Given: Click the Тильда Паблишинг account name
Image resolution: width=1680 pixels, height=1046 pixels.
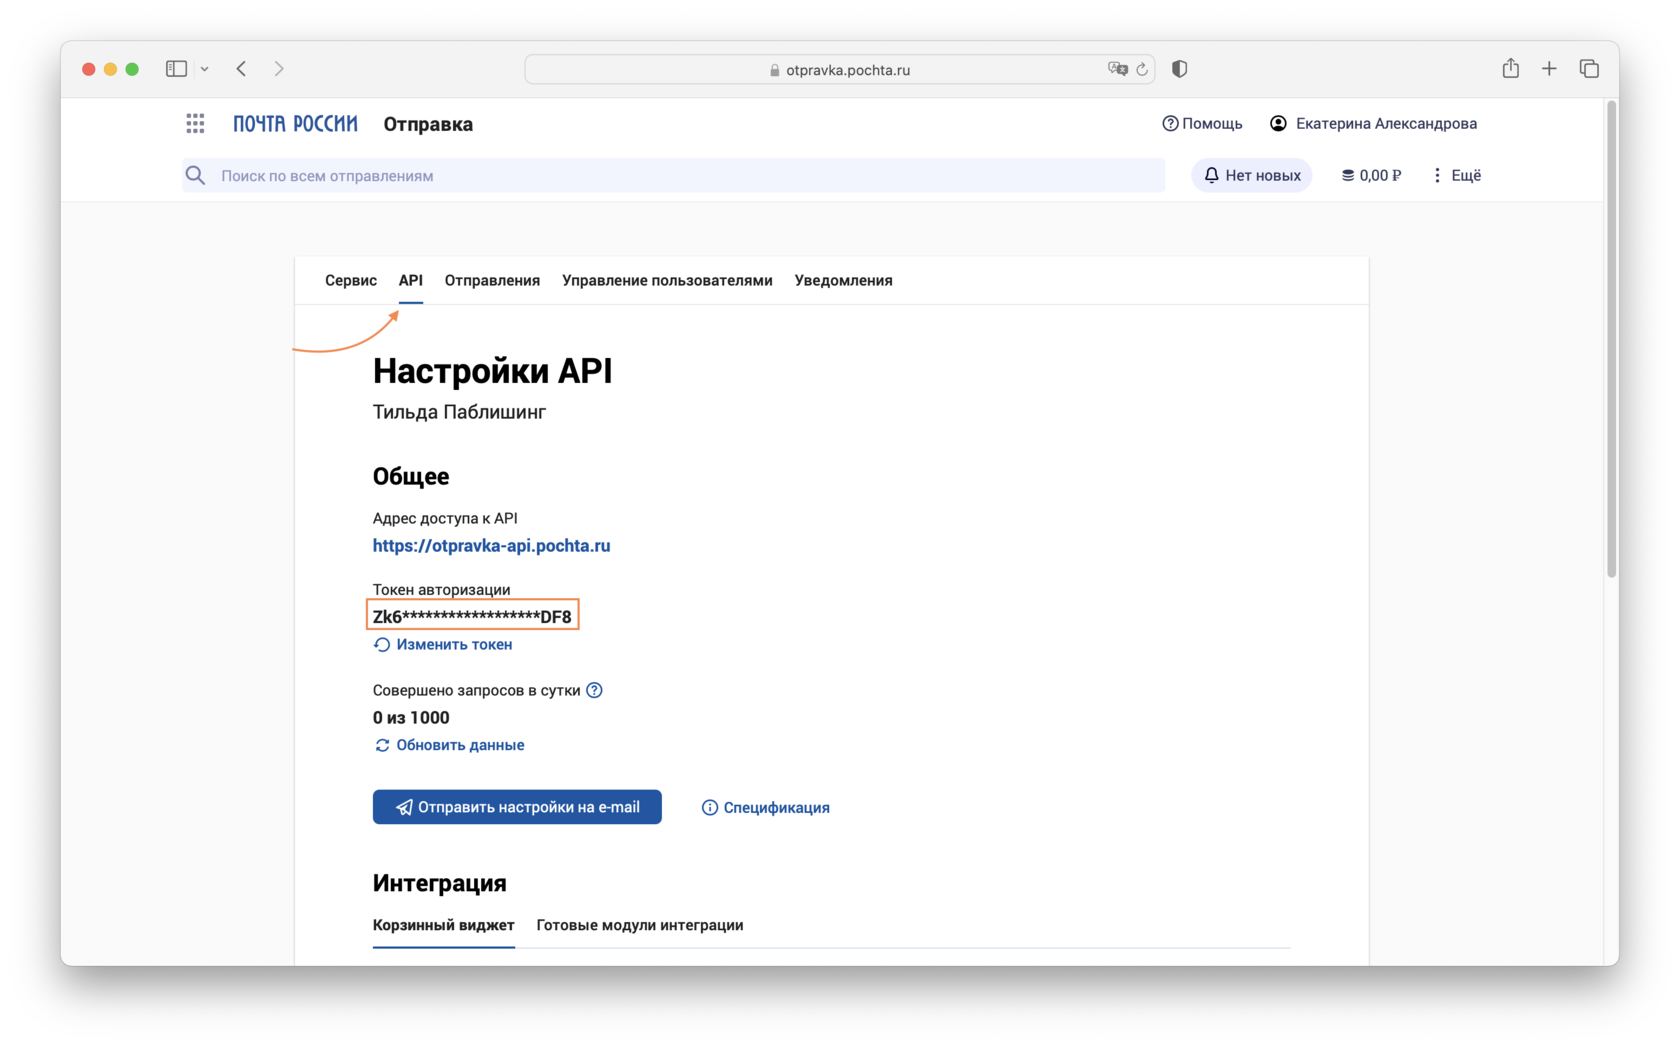Looking at the screenshot, I should tap(459, 412).
